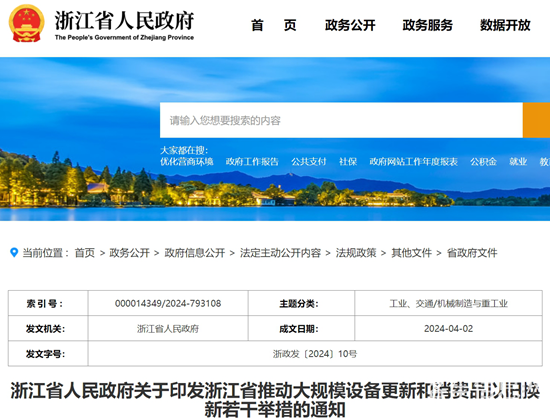
Task: Click 政府网站工作年度报表 hot search link
Action: [414, 161]
